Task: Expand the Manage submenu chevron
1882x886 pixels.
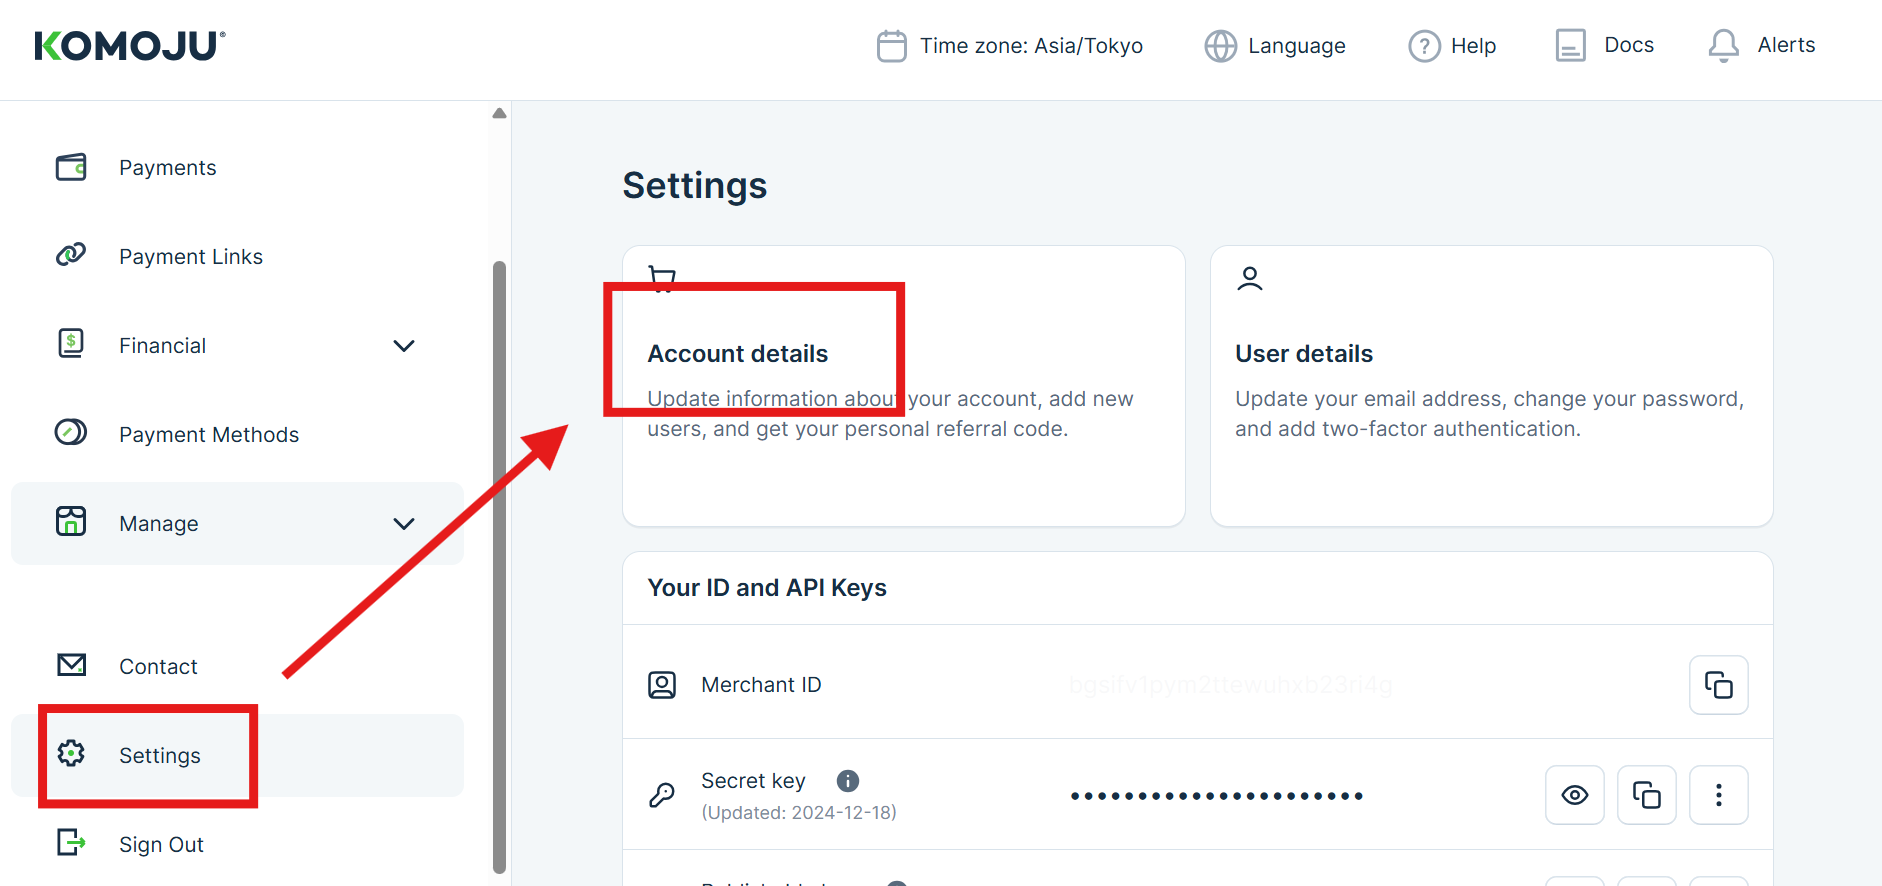Action: point(404,524)
